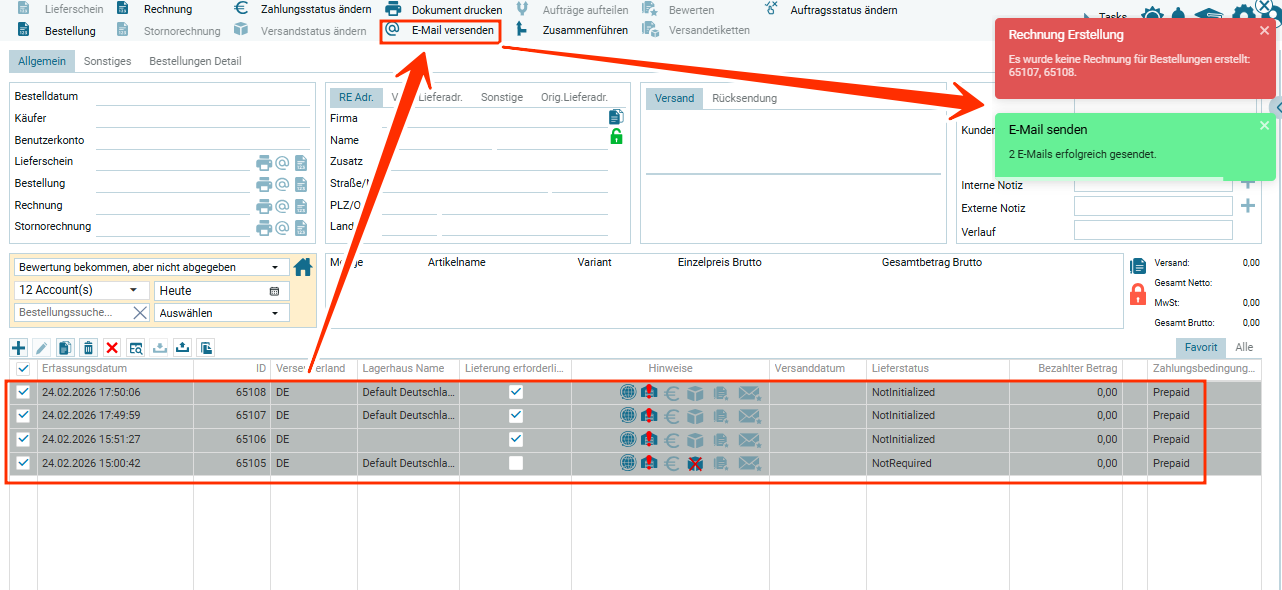Open Dokument drucken in the toolbar

click(445, 10)
